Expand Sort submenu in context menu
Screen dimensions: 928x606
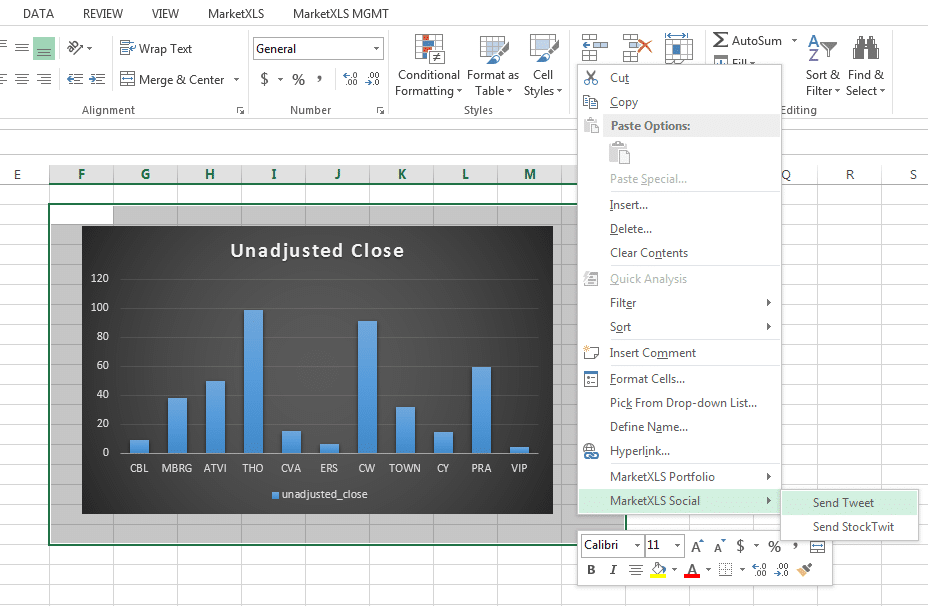679,327
